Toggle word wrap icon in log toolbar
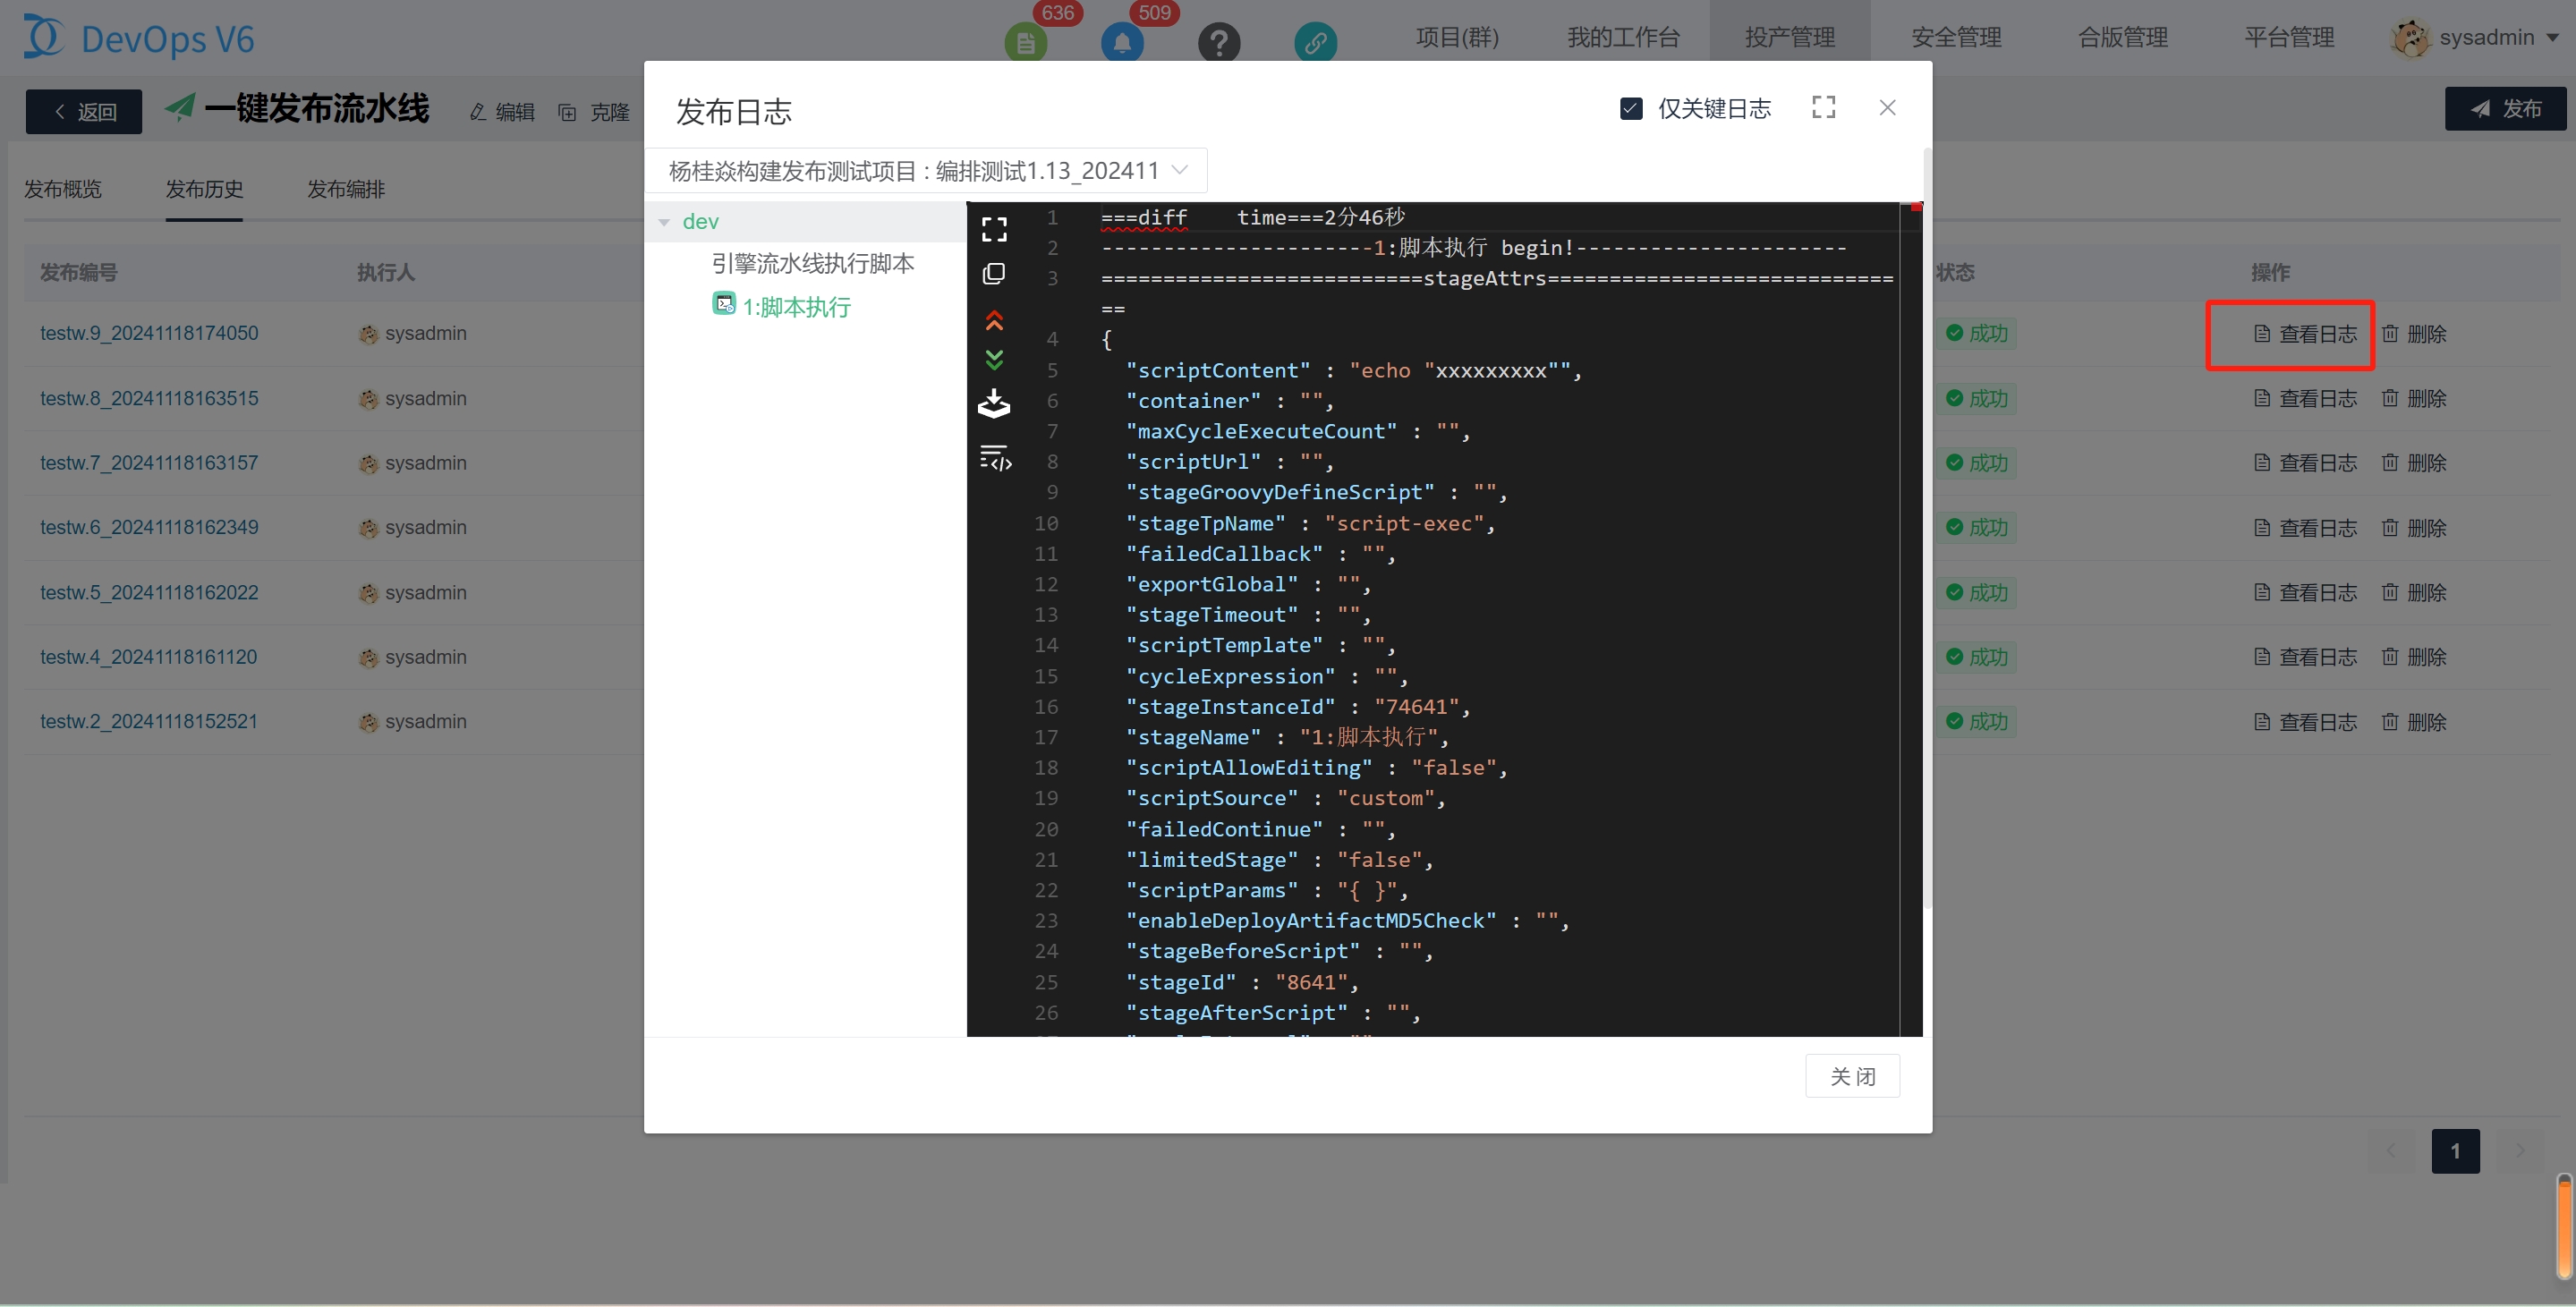This screenshot has width=2576, height=1307. 994,458
